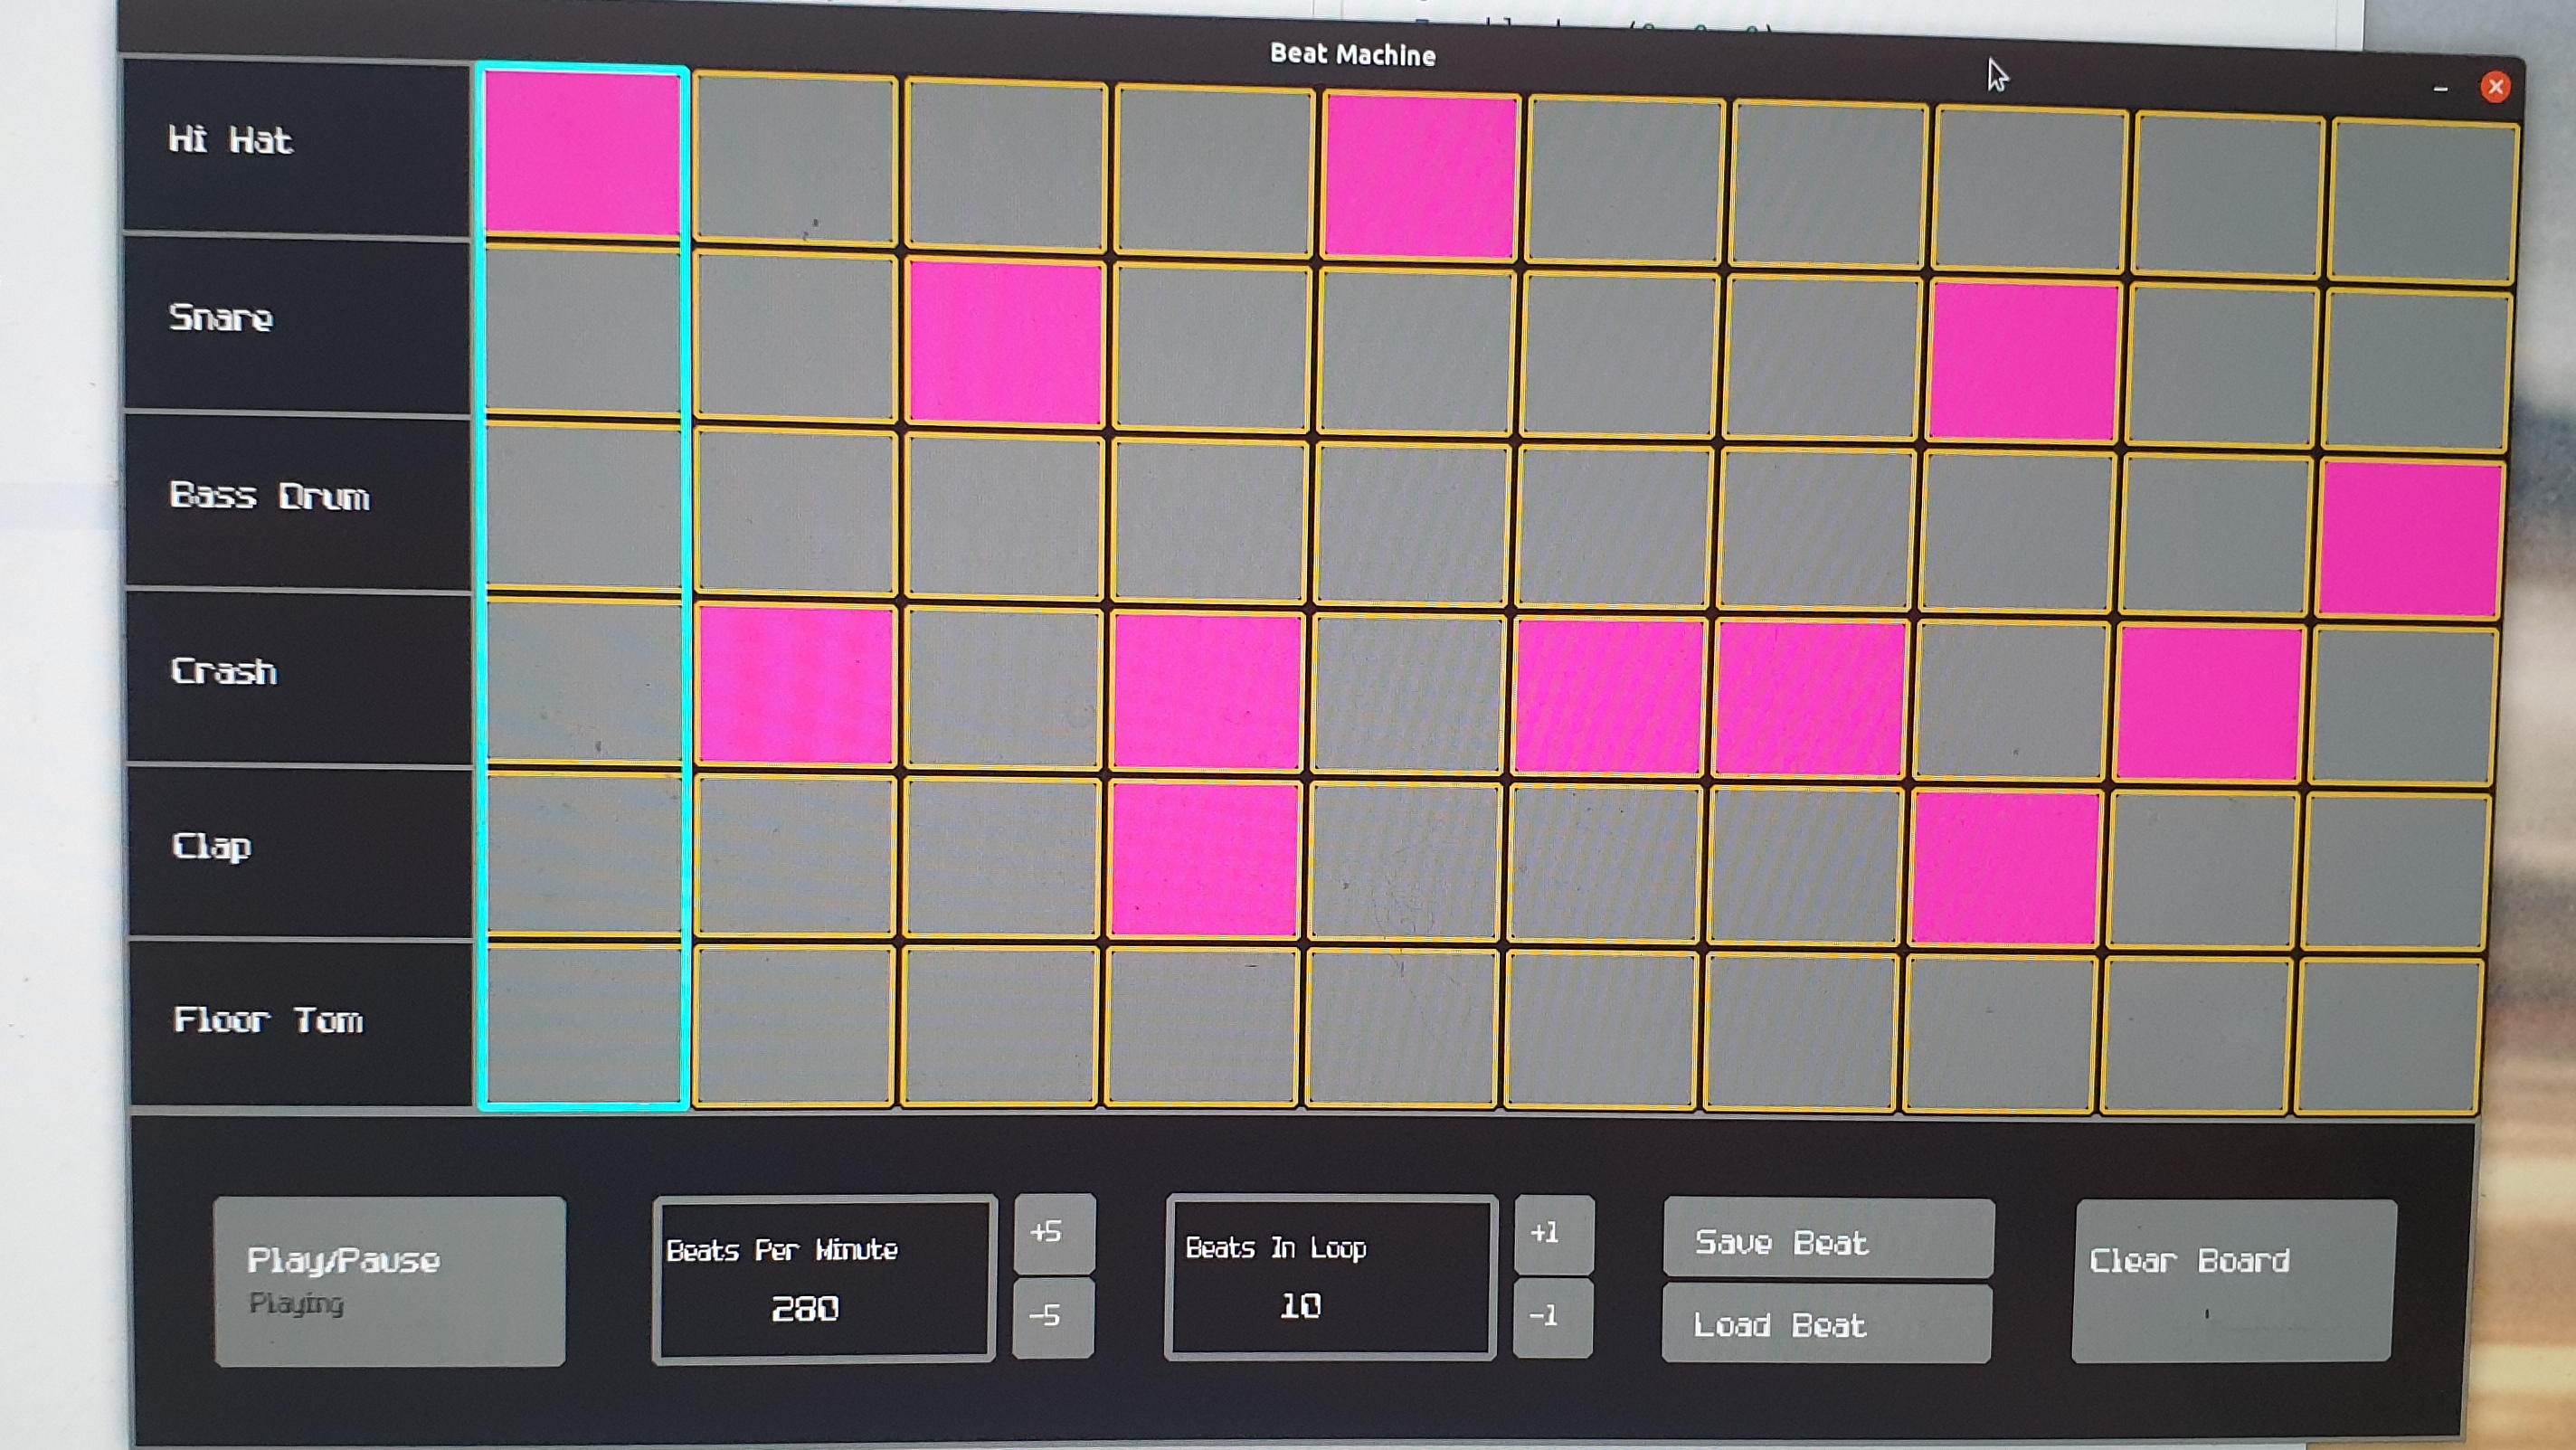Image resolution: width=2576 pixels, height=1450 pixels.
Task: Increase tempo with the +5 button
Action: (x=1054, y=1232)
